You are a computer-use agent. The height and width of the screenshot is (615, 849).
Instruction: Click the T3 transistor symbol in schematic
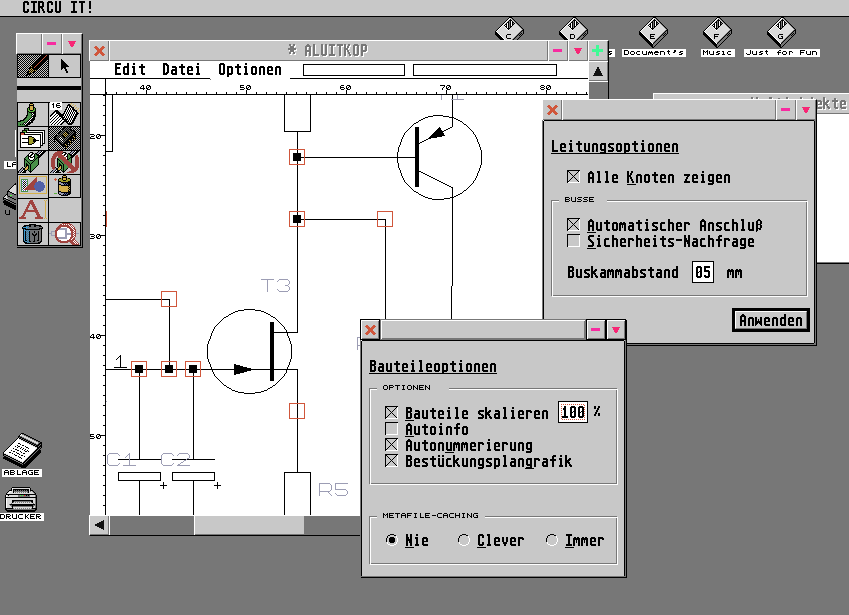[250, 351]
